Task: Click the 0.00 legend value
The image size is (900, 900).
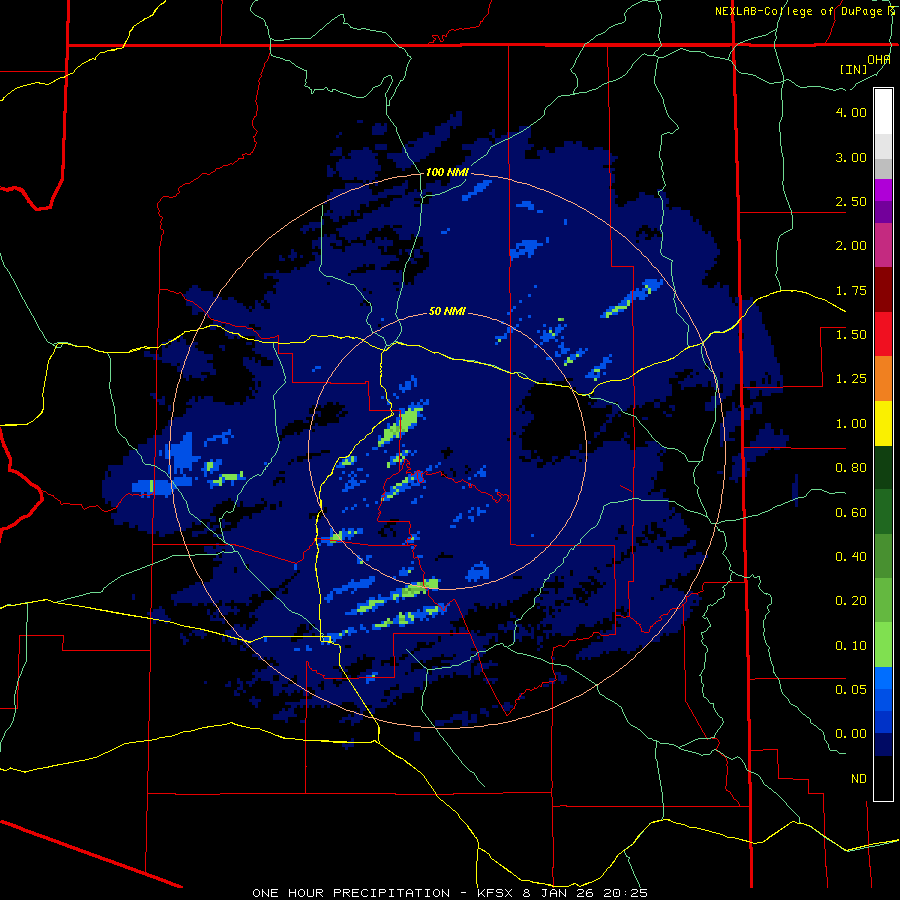Action: 851,734
